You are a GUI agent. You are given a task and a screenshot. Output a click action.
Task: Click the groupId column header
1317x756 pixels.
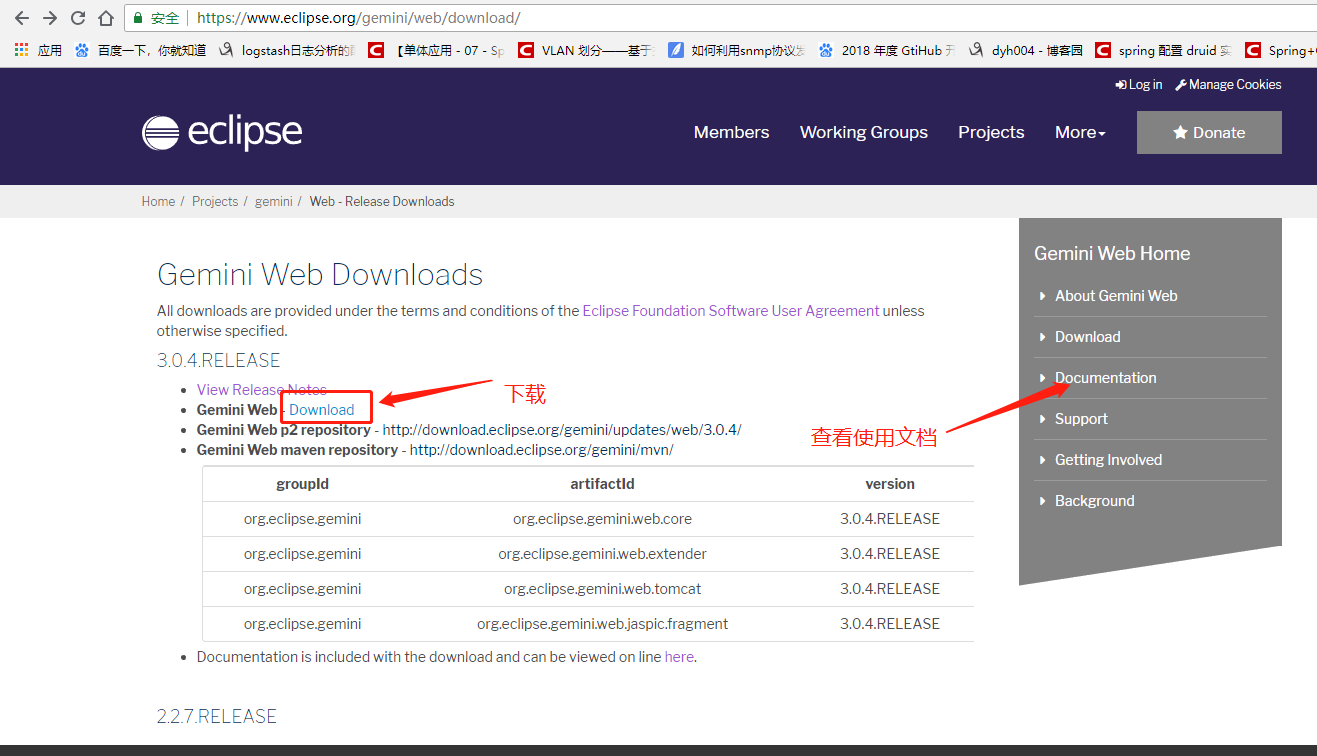click(303, 484)
